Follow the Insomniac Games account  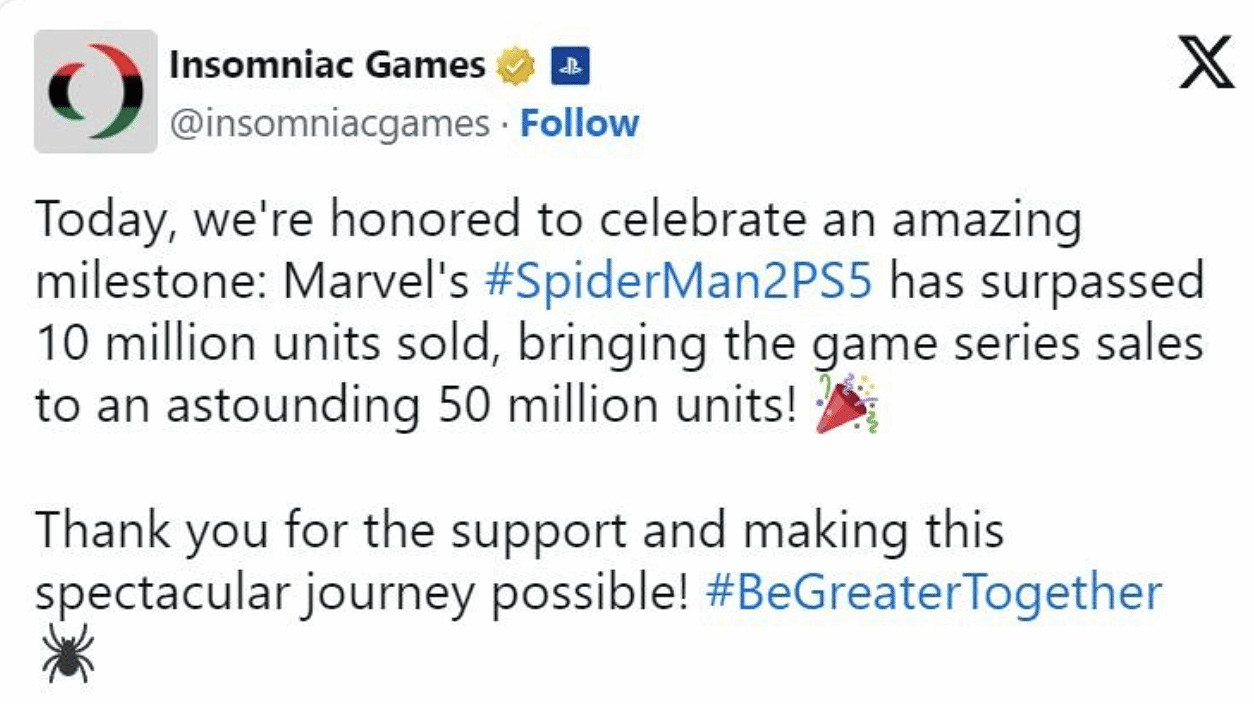tap(580, 123)
